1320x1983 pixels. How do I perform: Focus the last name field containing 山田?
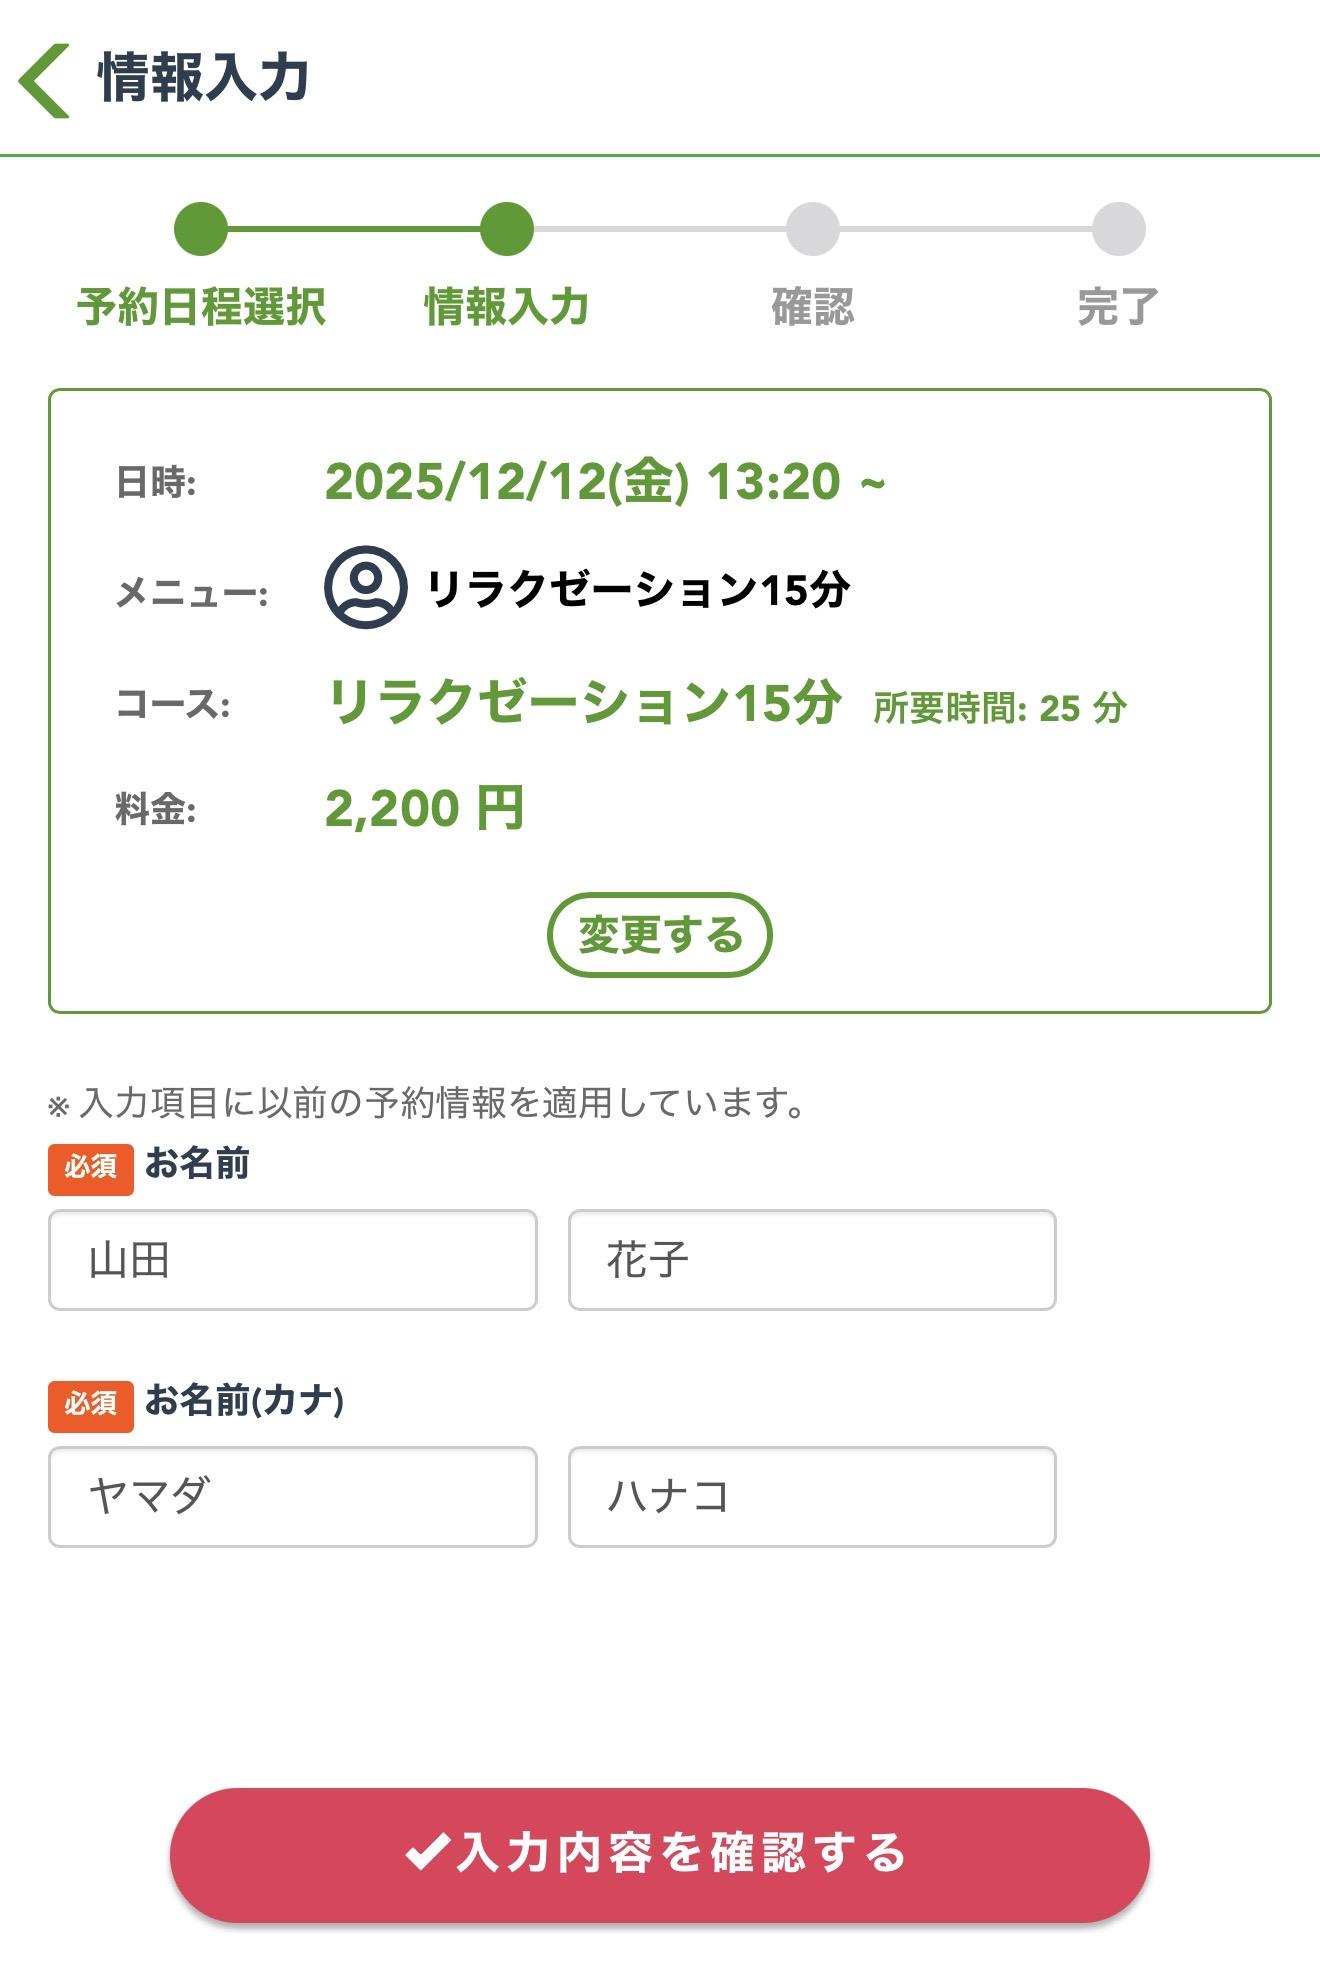coord(292,1260)
